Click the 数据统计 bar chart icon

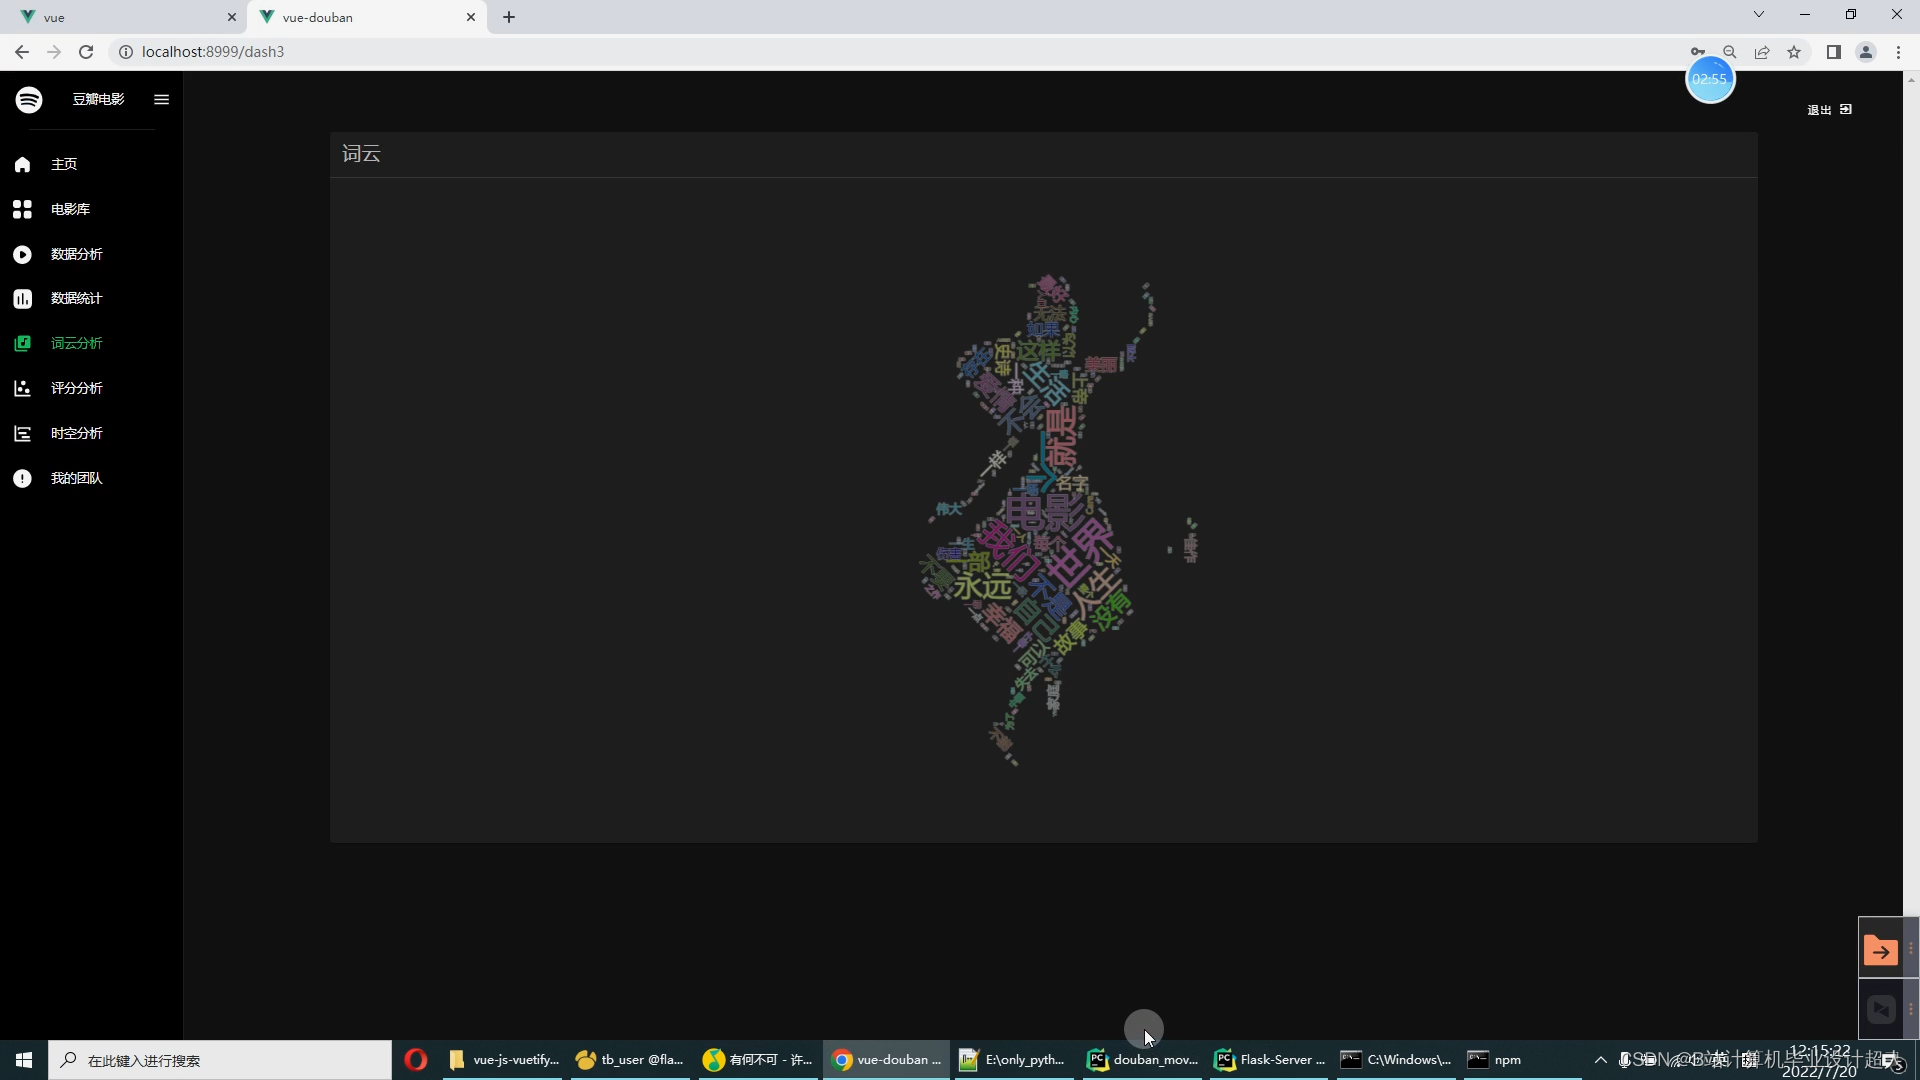(x=22, y=299)
